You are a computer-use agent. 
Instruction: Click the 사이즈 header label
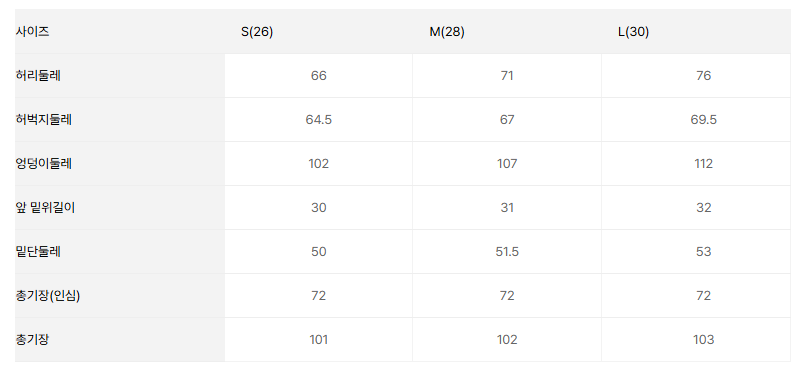tap(33, 32)
